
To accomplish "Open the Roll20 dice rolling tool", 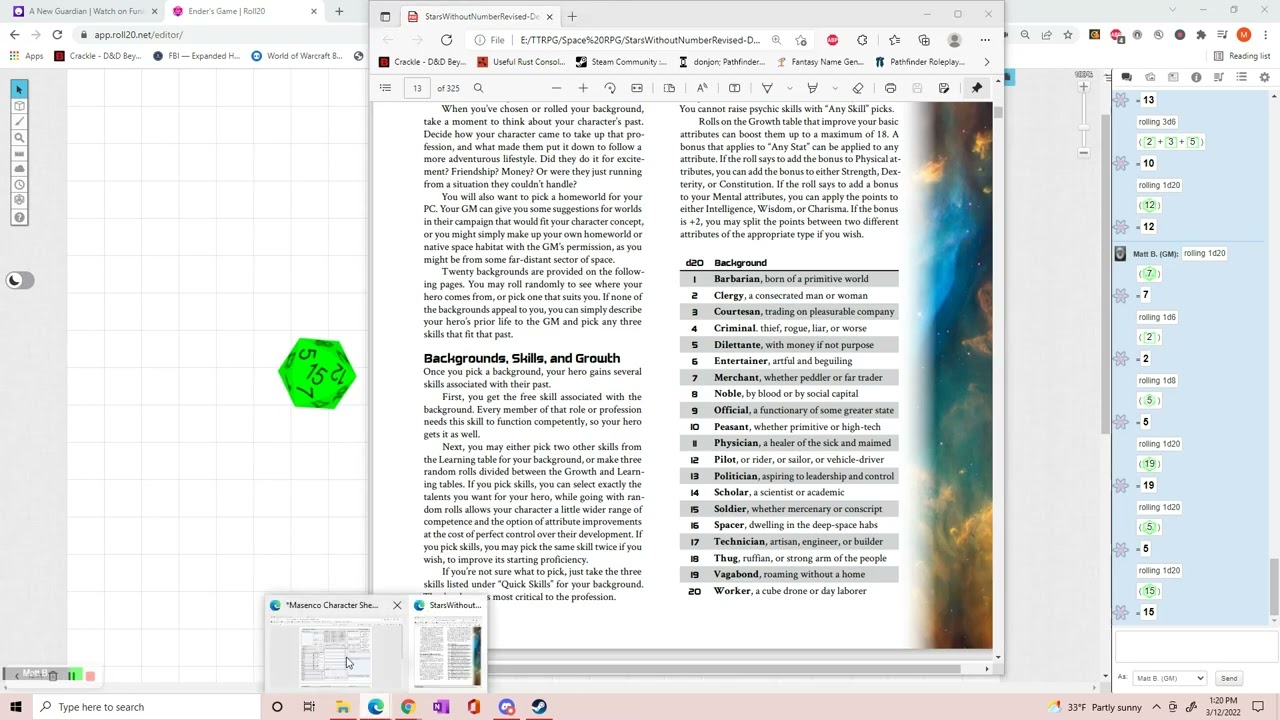I will tap(19, 201).
